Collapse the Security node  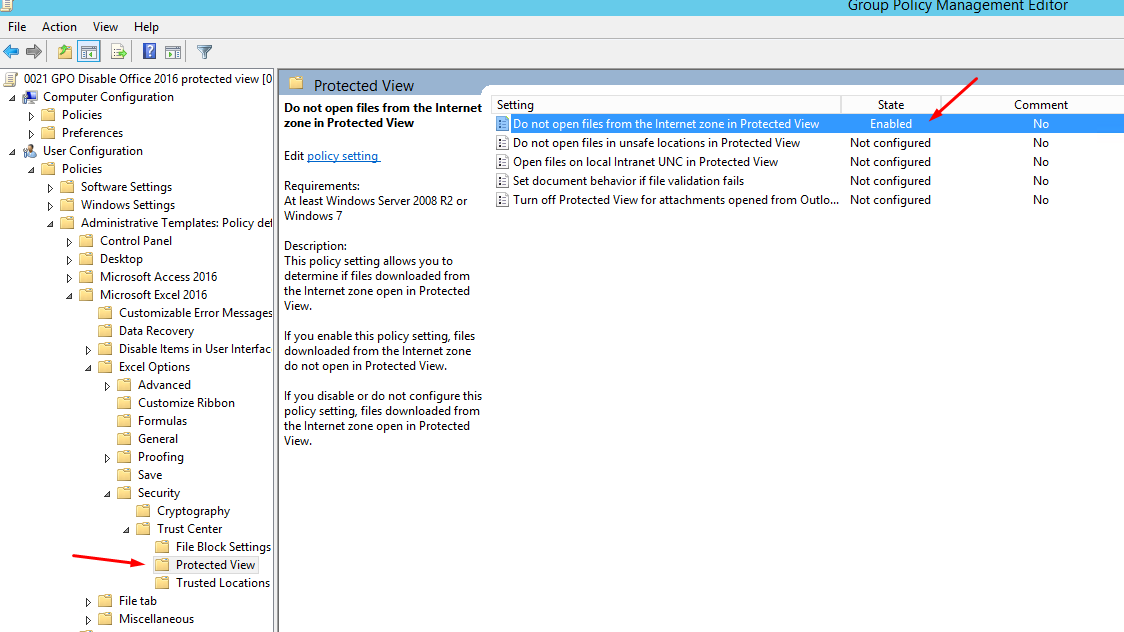108,494
